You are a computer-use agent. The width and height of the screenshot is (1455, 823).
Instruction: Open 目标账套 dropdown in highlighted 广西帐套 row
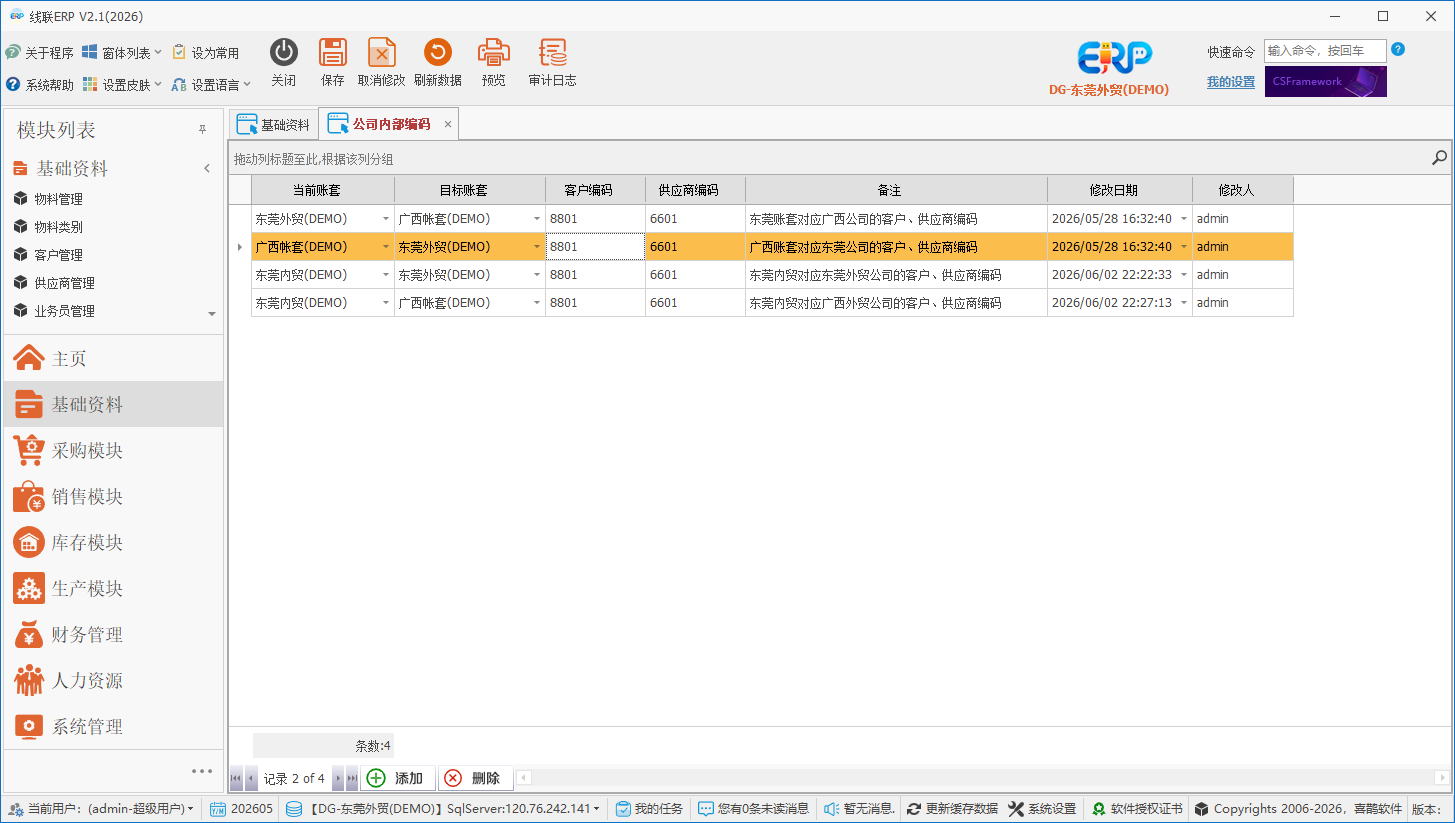click(537, 247)
